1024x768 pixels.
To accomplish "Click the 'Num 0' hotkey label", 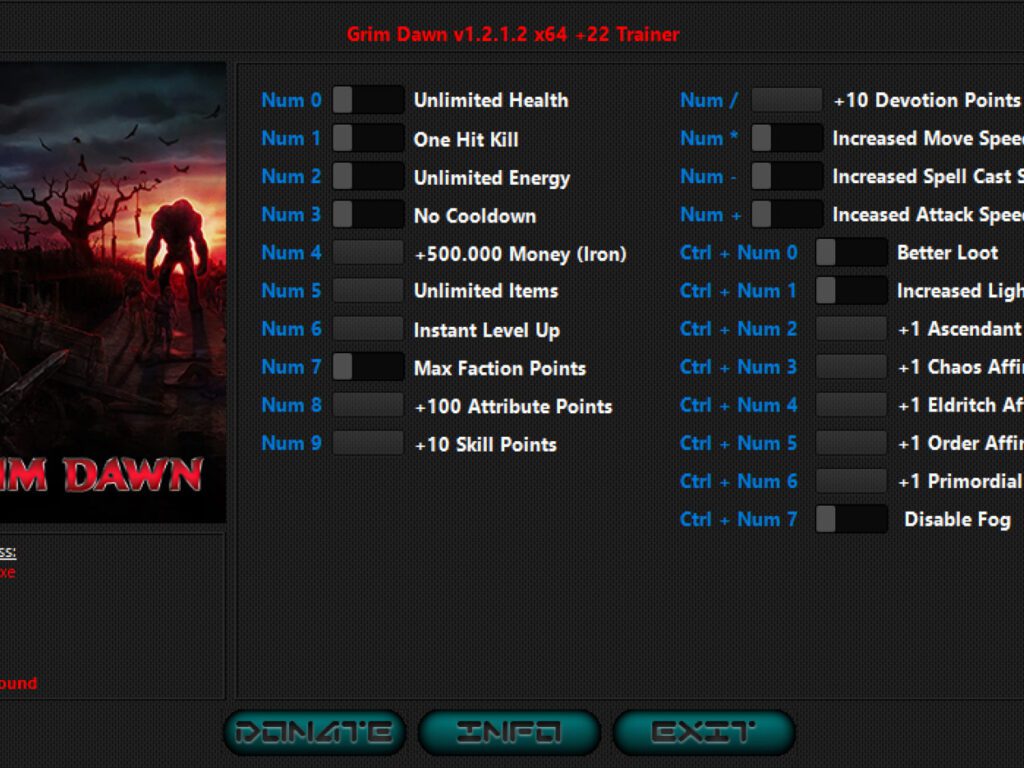I will (291, 101).
